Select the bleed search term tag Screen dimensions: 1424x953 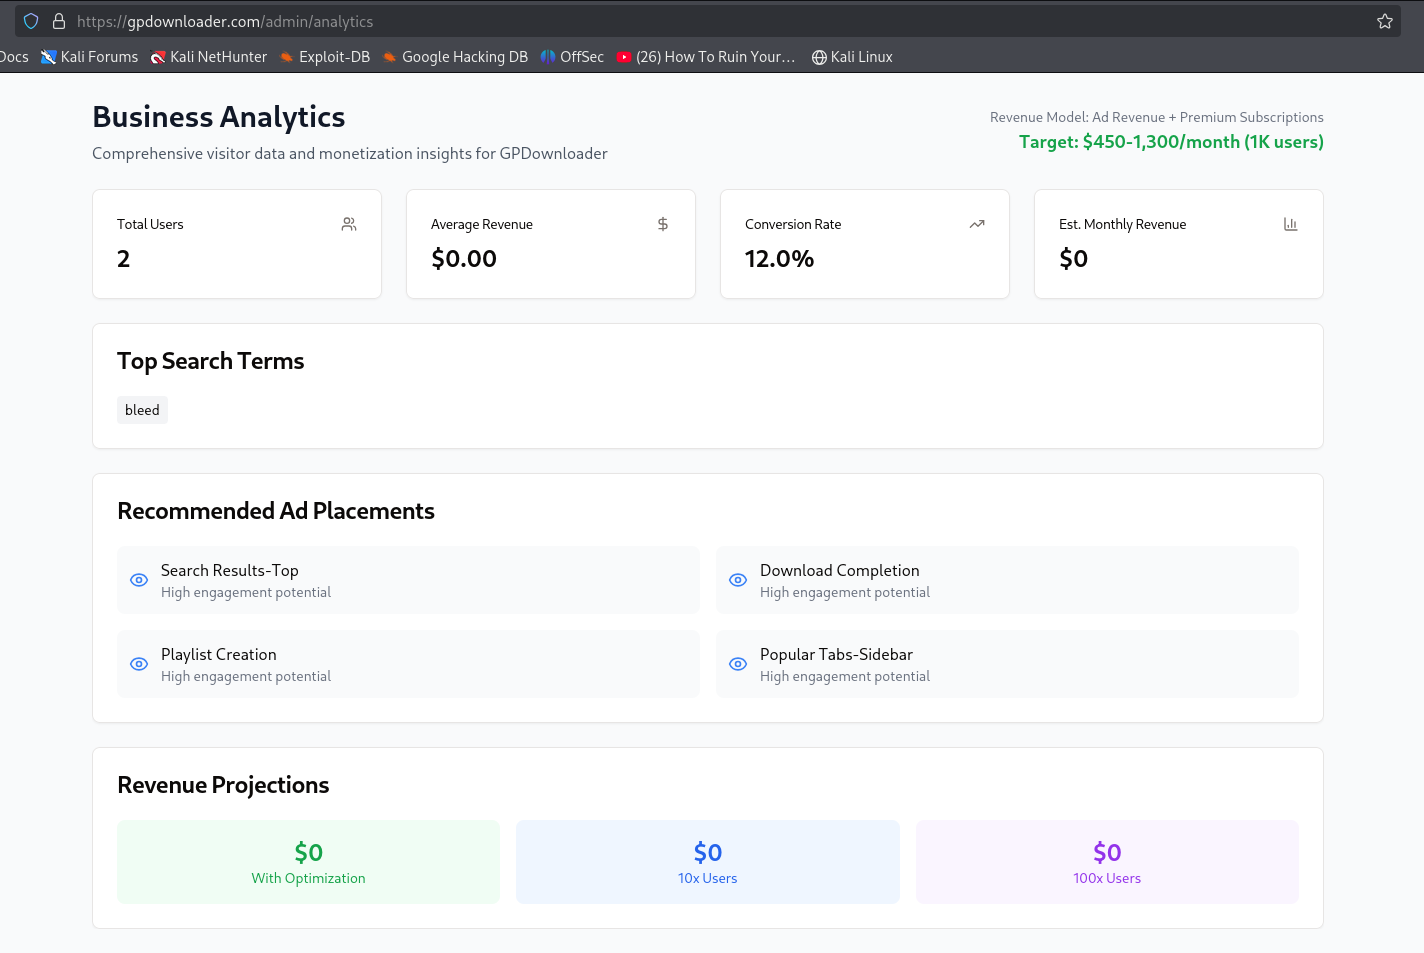tap(142, 410)
